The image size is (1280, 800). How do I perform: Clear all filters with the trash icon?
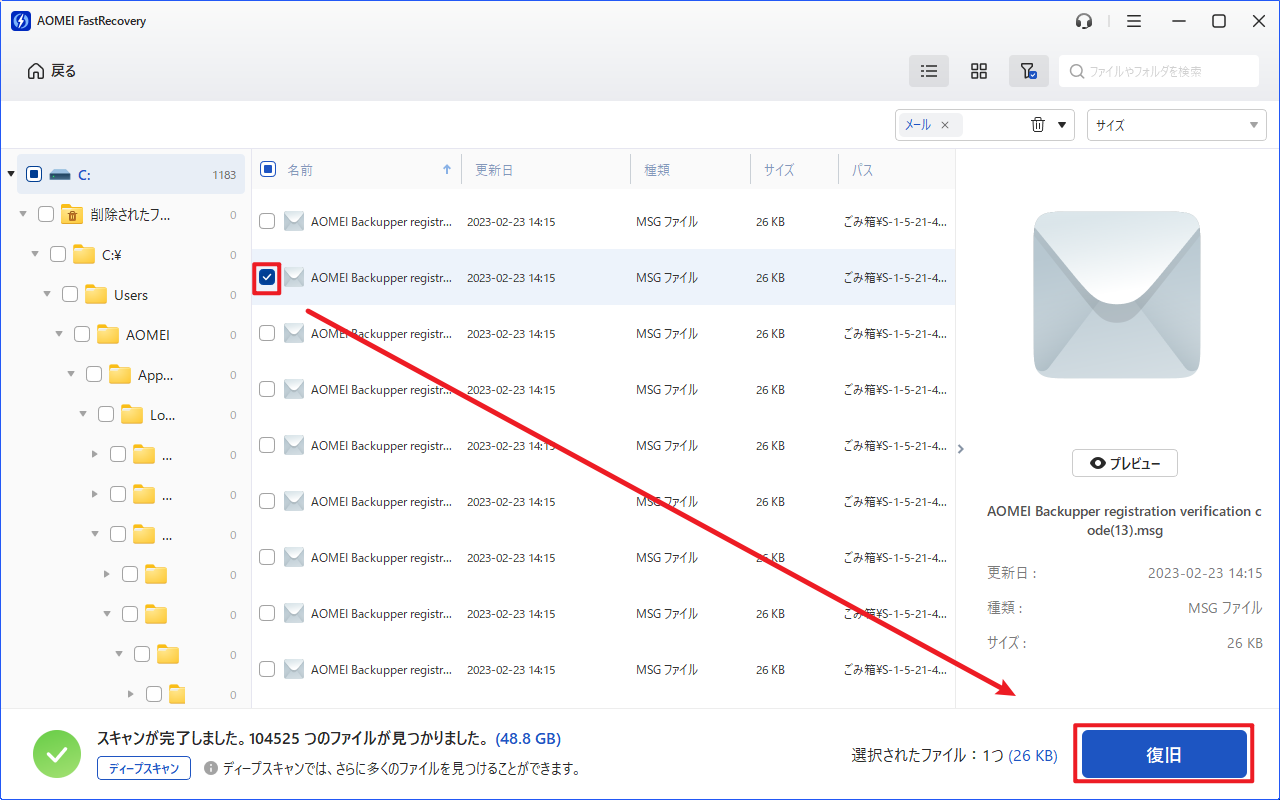click(x=1038, y=125)
